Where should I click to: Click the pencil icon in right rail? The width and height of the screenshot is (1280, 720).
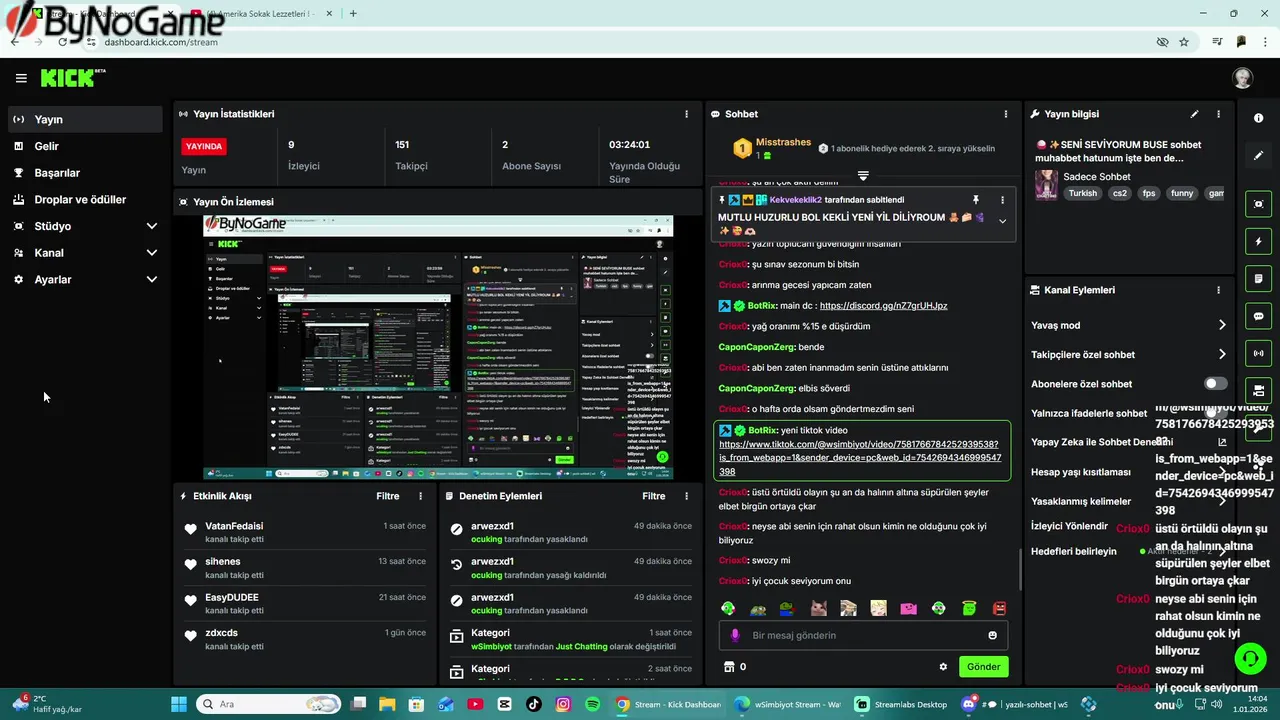point(1258,156)
